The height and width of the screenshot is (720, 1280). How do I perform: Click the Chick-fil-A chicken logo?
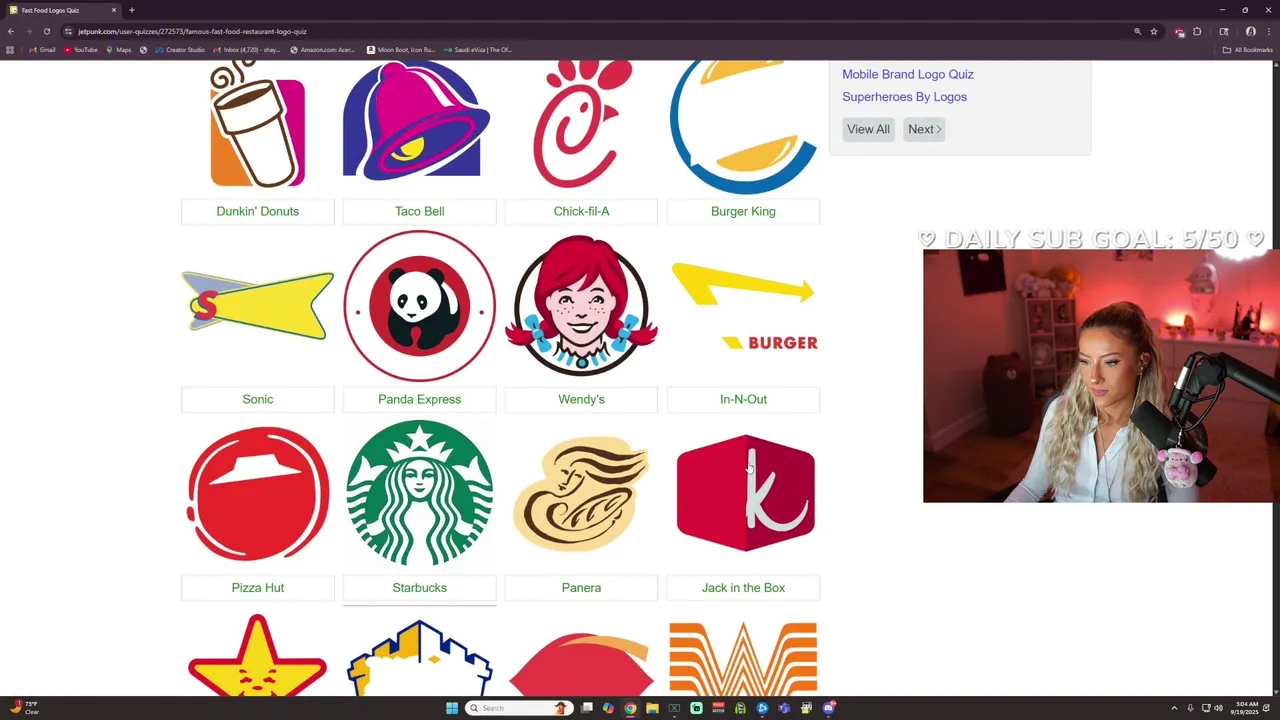[x=582, y=124]
